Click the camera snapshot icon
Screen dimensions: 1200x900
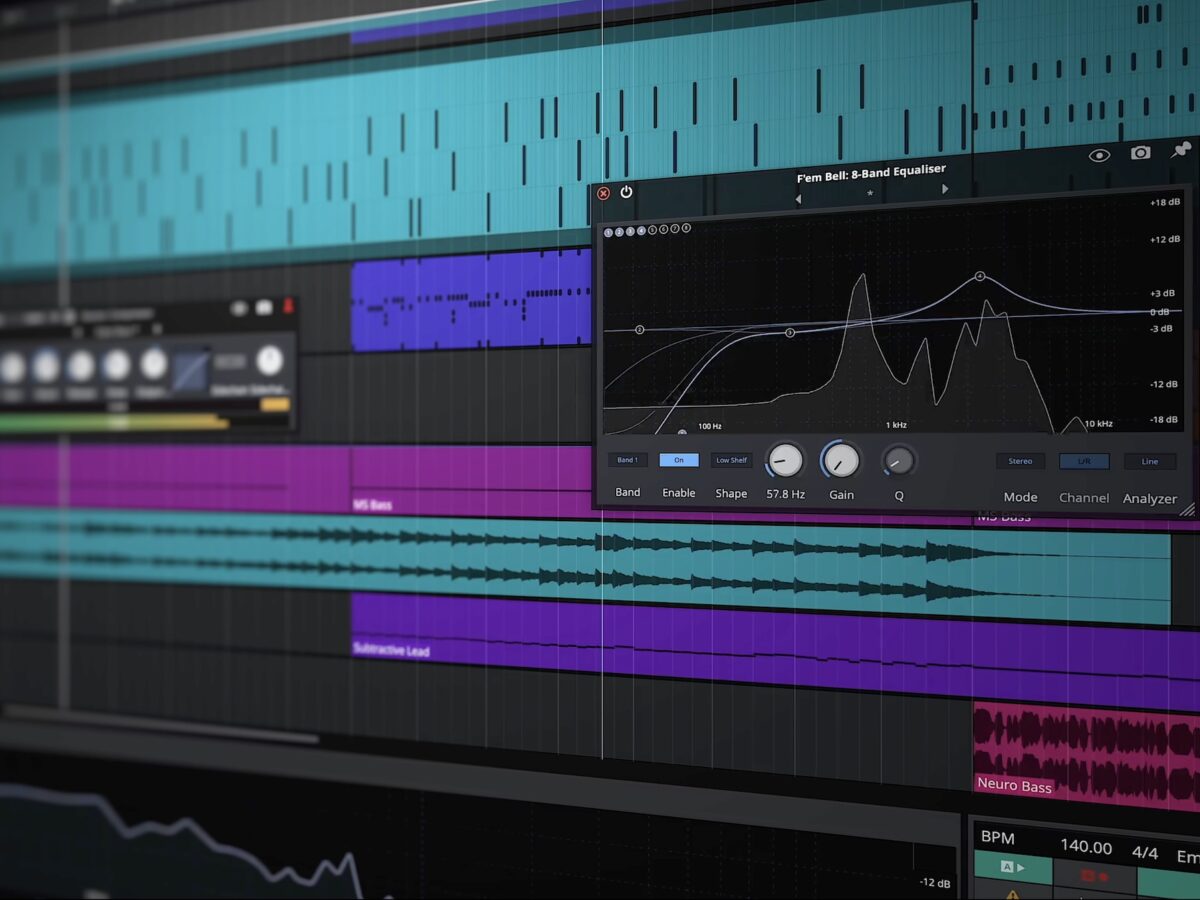click(1140, 153)
